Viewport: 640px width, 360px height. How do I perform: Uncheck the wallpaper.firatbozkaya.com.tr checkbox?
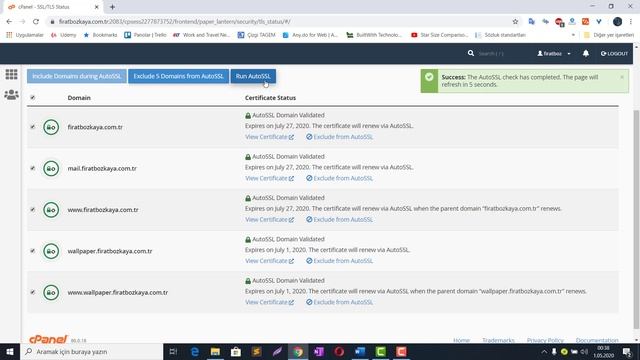click(x=33, y=251)
